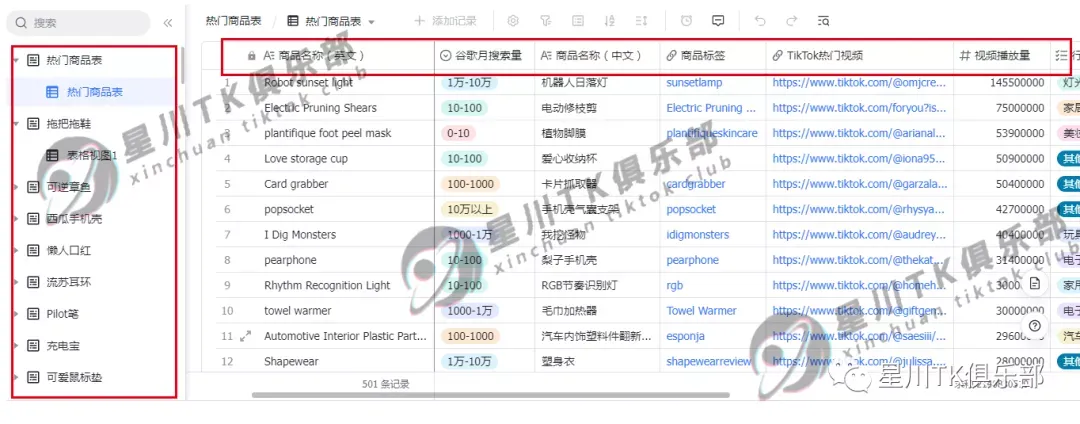The image size is (1080, 424).
Task: Click the sidebar vertical scrollbar
Action: tap(183, 67)
